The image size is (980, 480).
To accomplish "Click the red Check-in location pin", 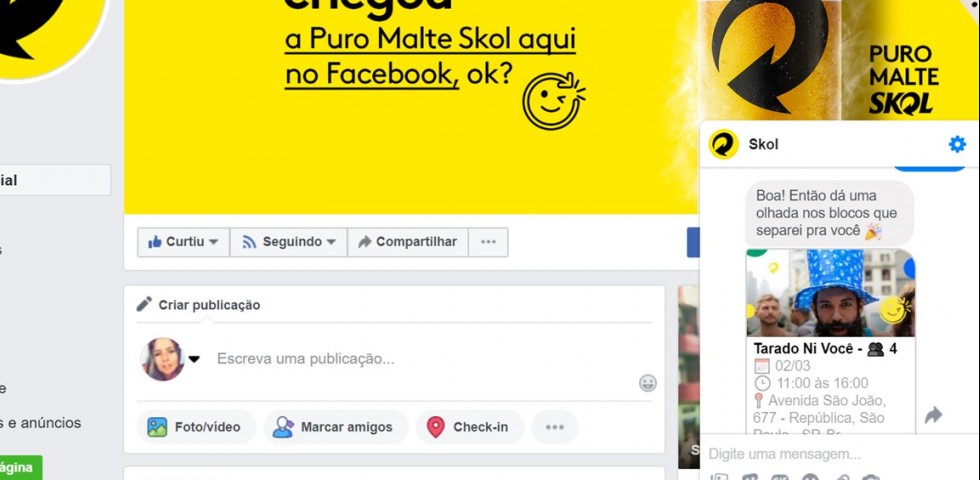I will pos(435,427).
